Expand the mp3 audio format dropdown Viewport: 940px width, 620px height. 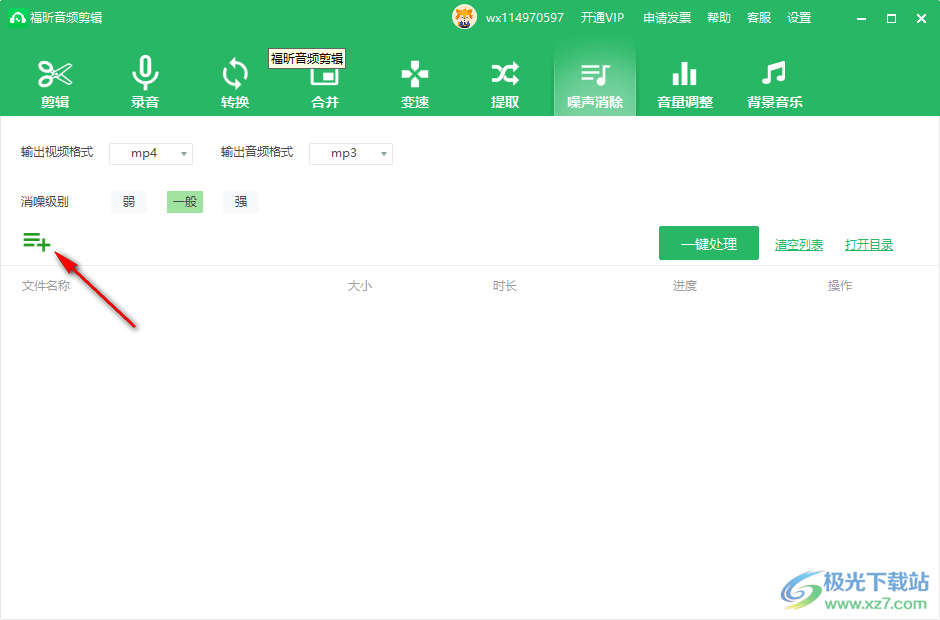pos(351,154)
